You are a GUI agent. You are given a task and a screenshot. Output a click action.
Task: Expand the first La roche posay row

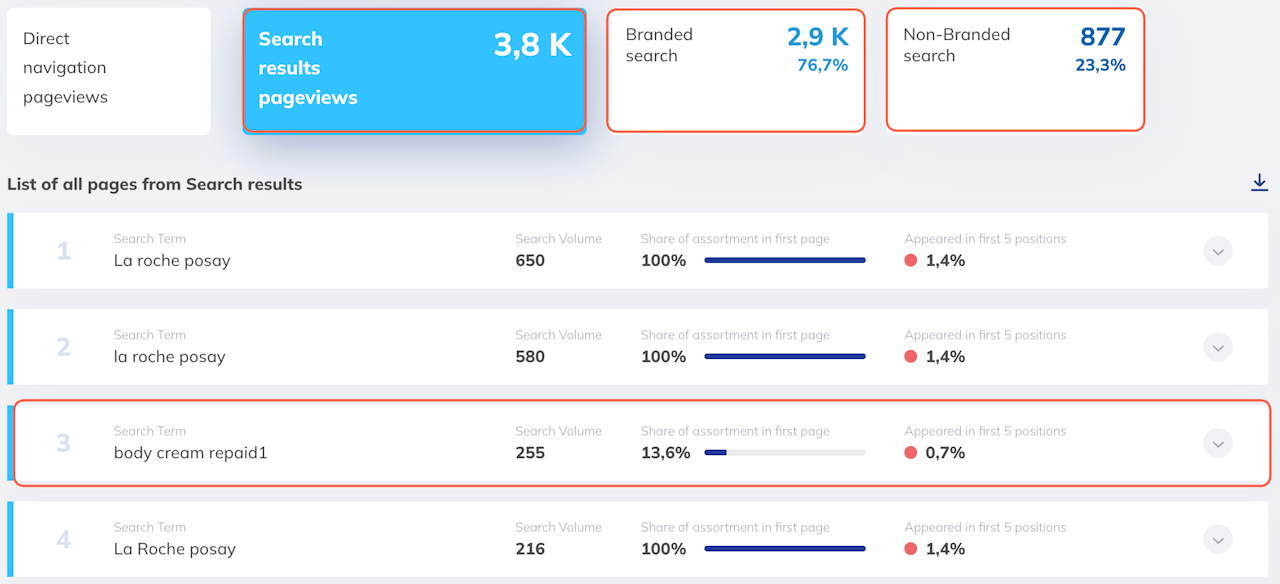point(1217,251)
